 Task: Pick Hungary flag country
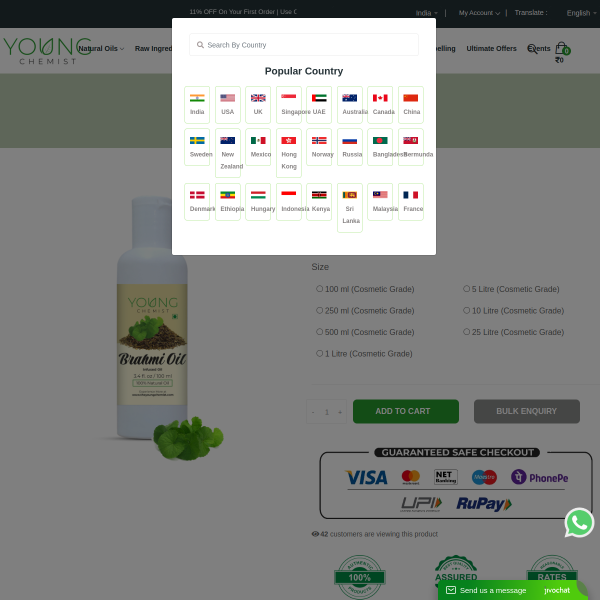pyautogui.click(x=258, y=202)
